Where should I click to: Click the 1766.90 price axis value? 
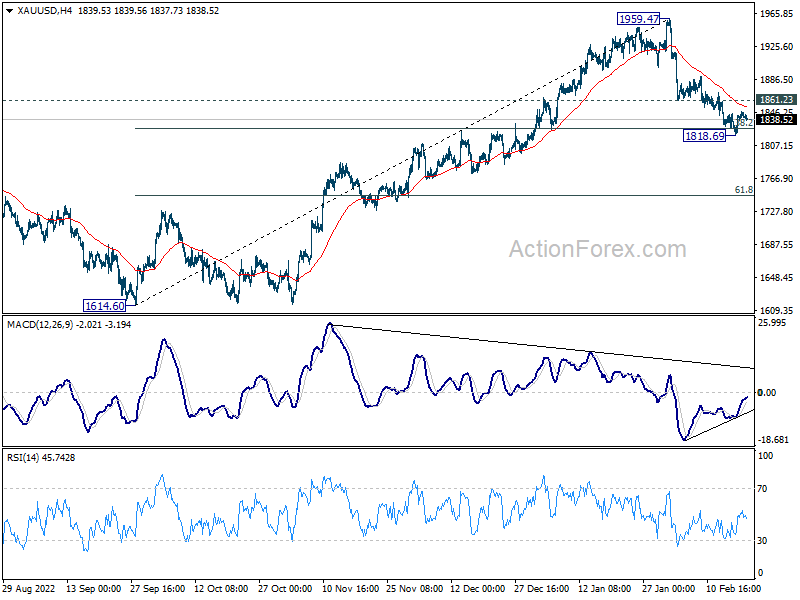tap(777, 179)
